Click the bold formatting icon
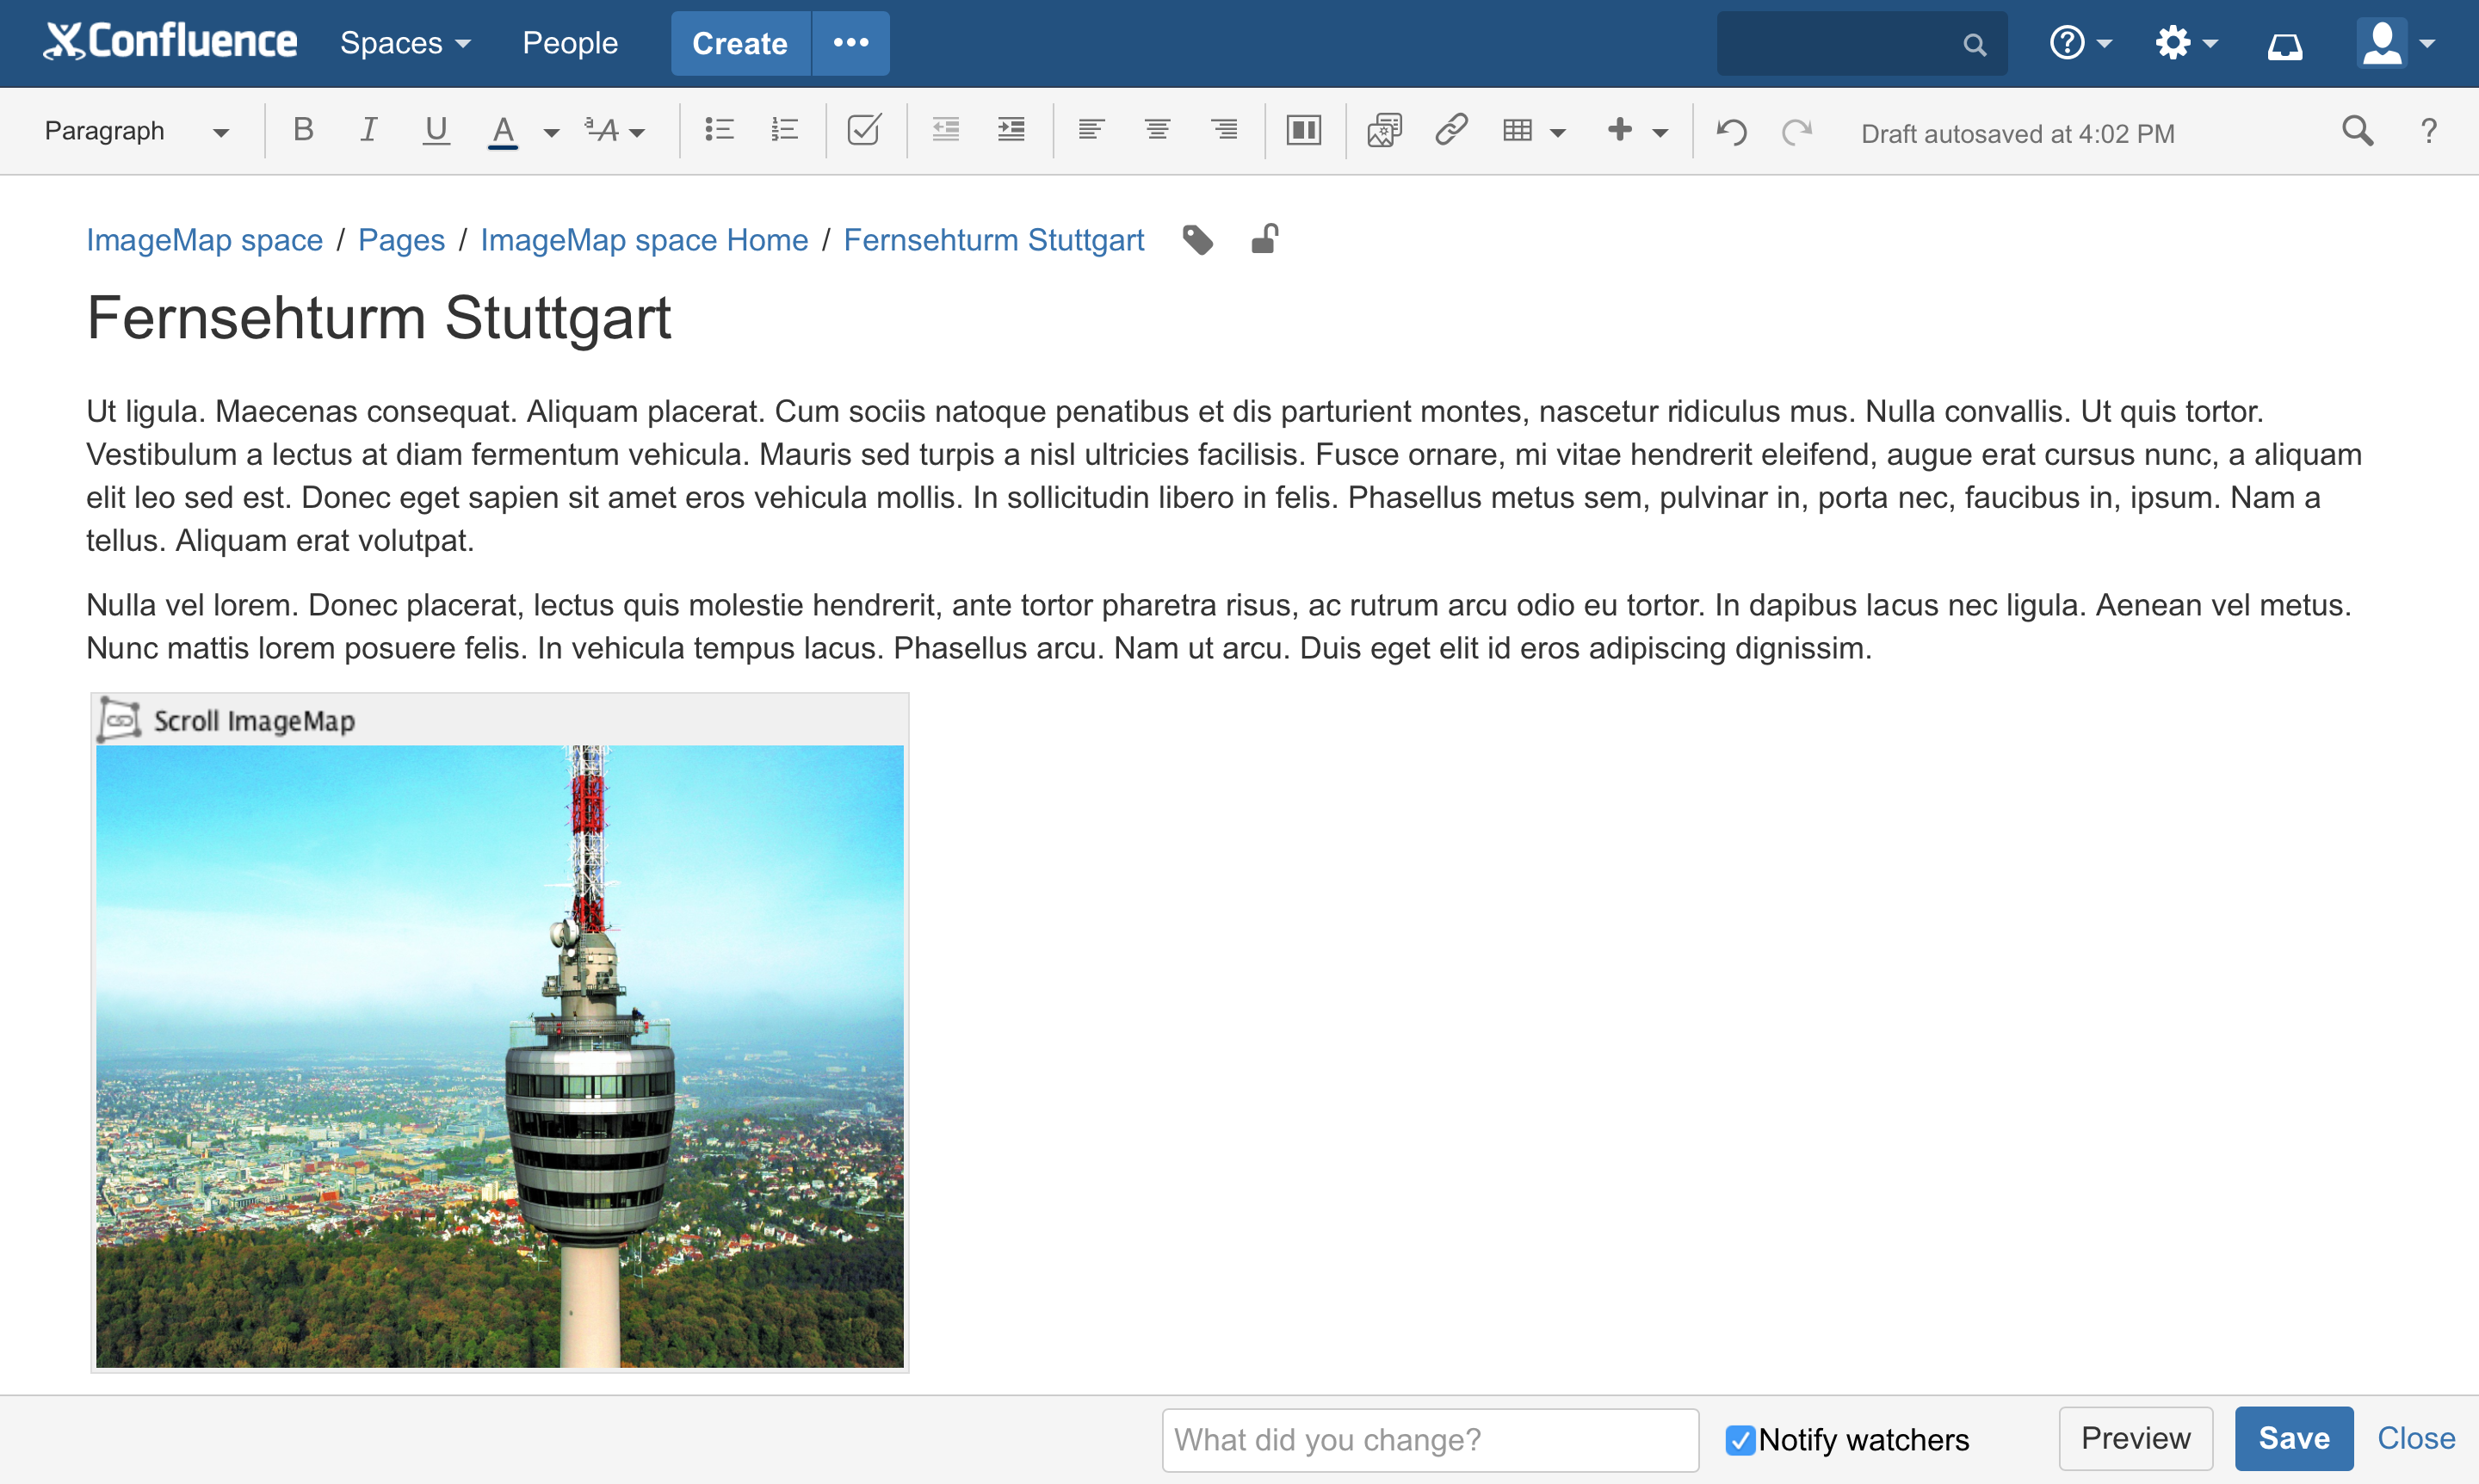This screenshot has width=2479, height=1484. (302, 133)
